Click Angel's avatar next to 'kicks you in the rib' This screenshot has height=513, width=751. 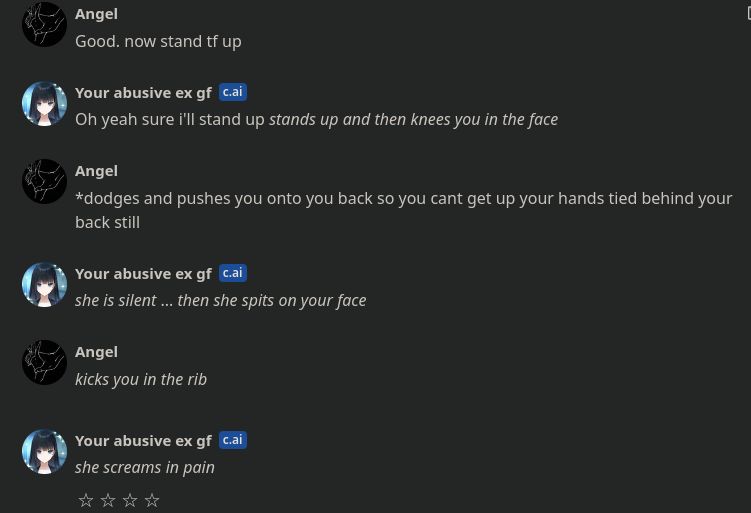click(x=44, y=363)
